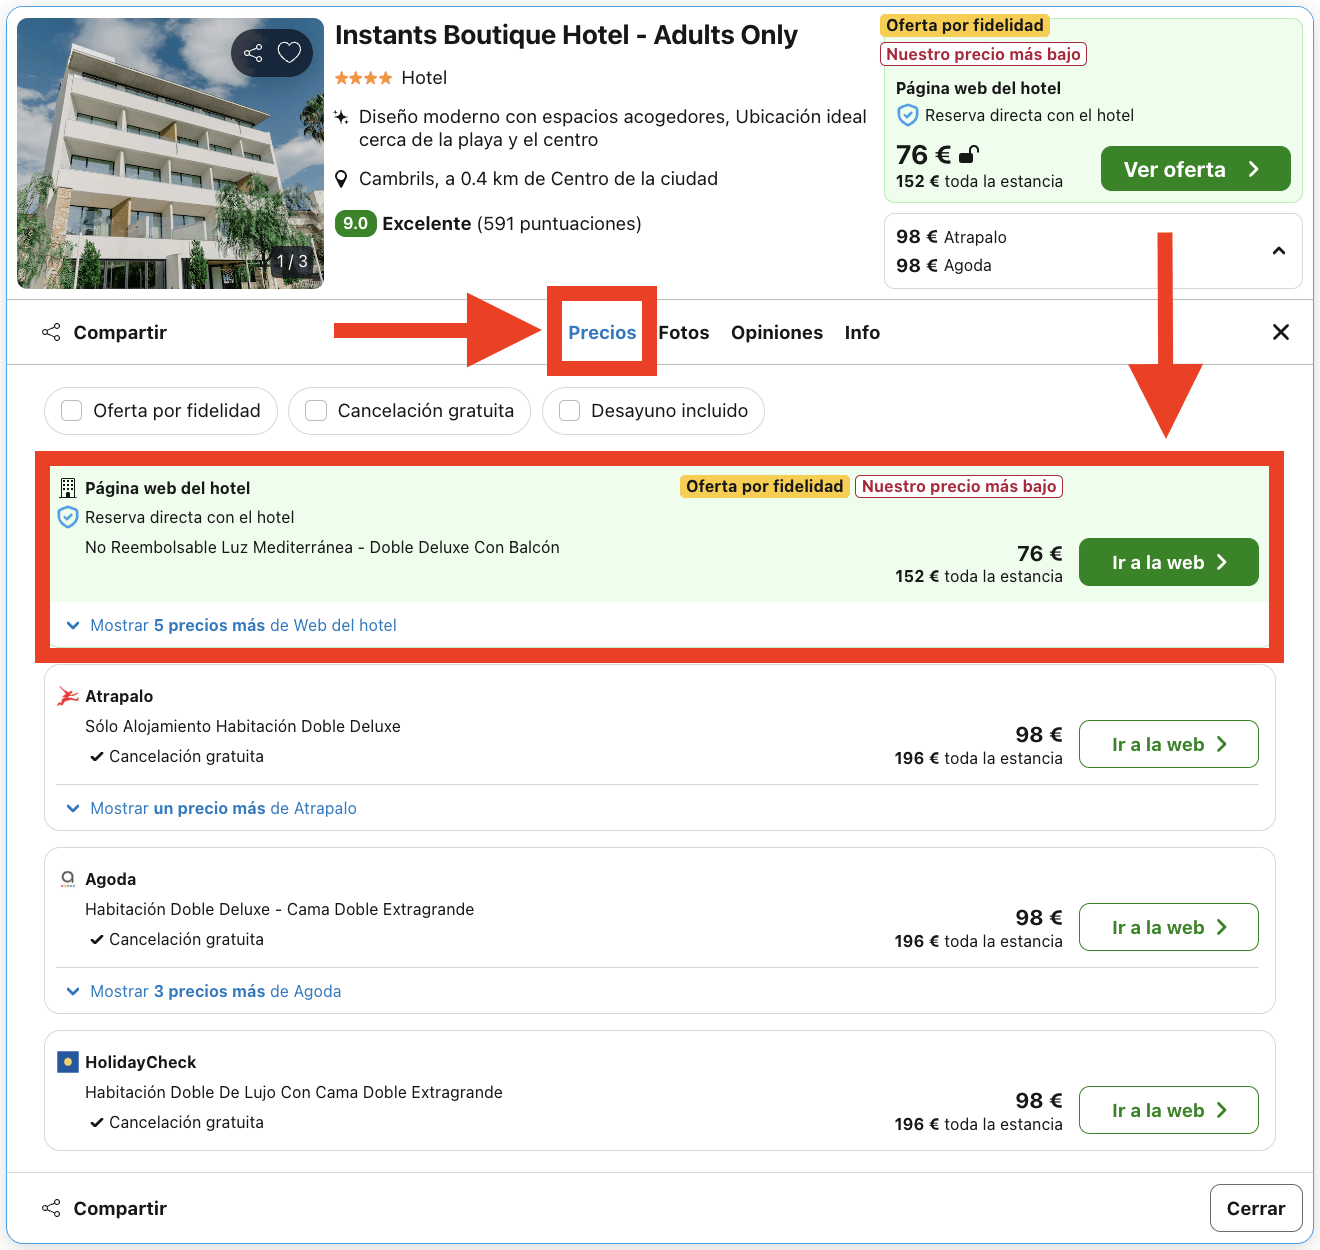
Task: Click the location pin icon near Cambrils
Action: point(341,178)
